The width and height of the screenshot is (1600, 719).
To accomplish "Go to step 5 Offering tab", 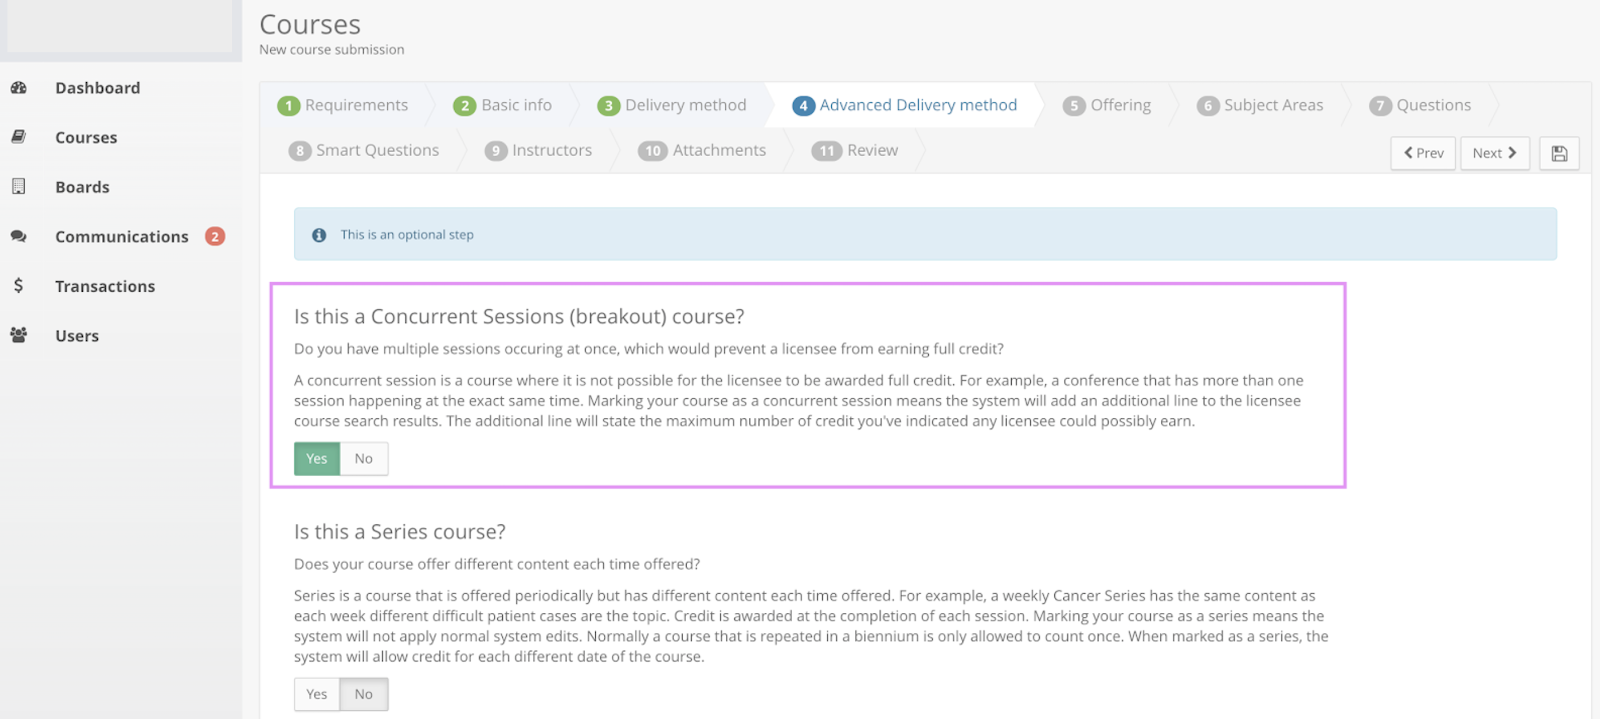I will [1107, 105].
